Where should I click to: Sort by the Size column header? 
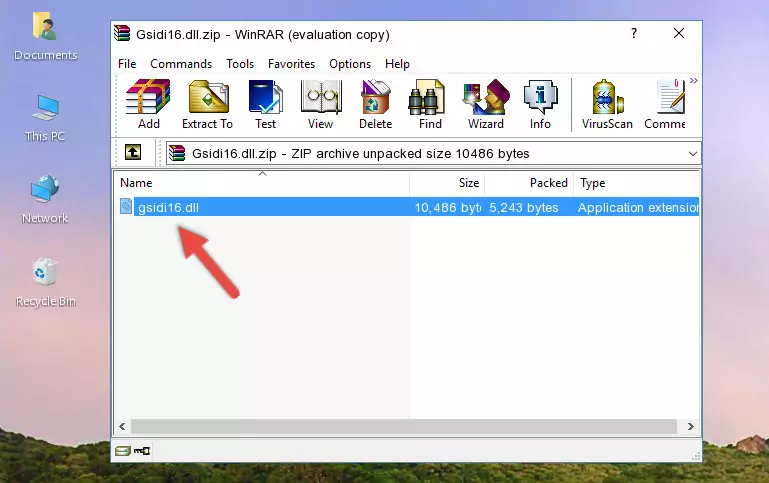(447, 183)
